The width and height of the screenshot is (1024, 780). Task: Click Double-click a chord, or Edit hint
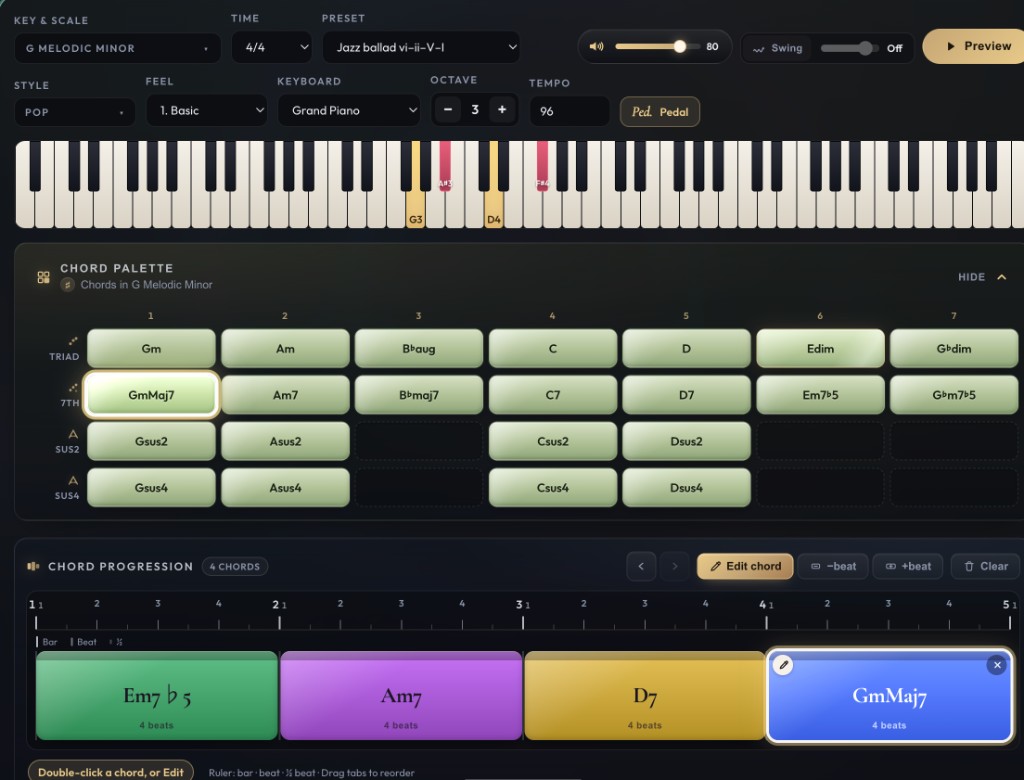pyautogui.click(x=110, y=772)
